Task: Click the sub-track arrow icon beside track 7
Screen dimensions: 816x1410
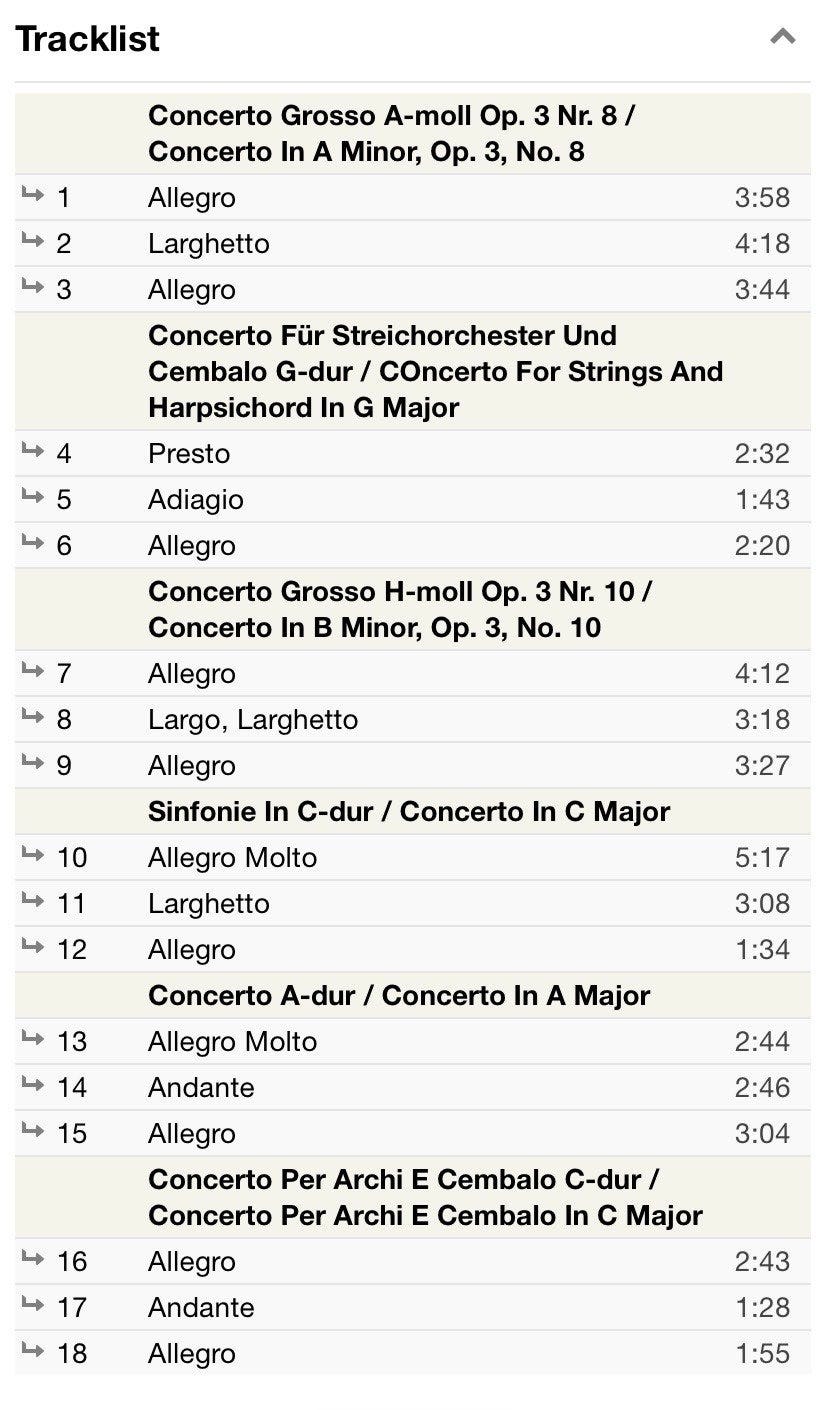Action: [x=33, y=671]
